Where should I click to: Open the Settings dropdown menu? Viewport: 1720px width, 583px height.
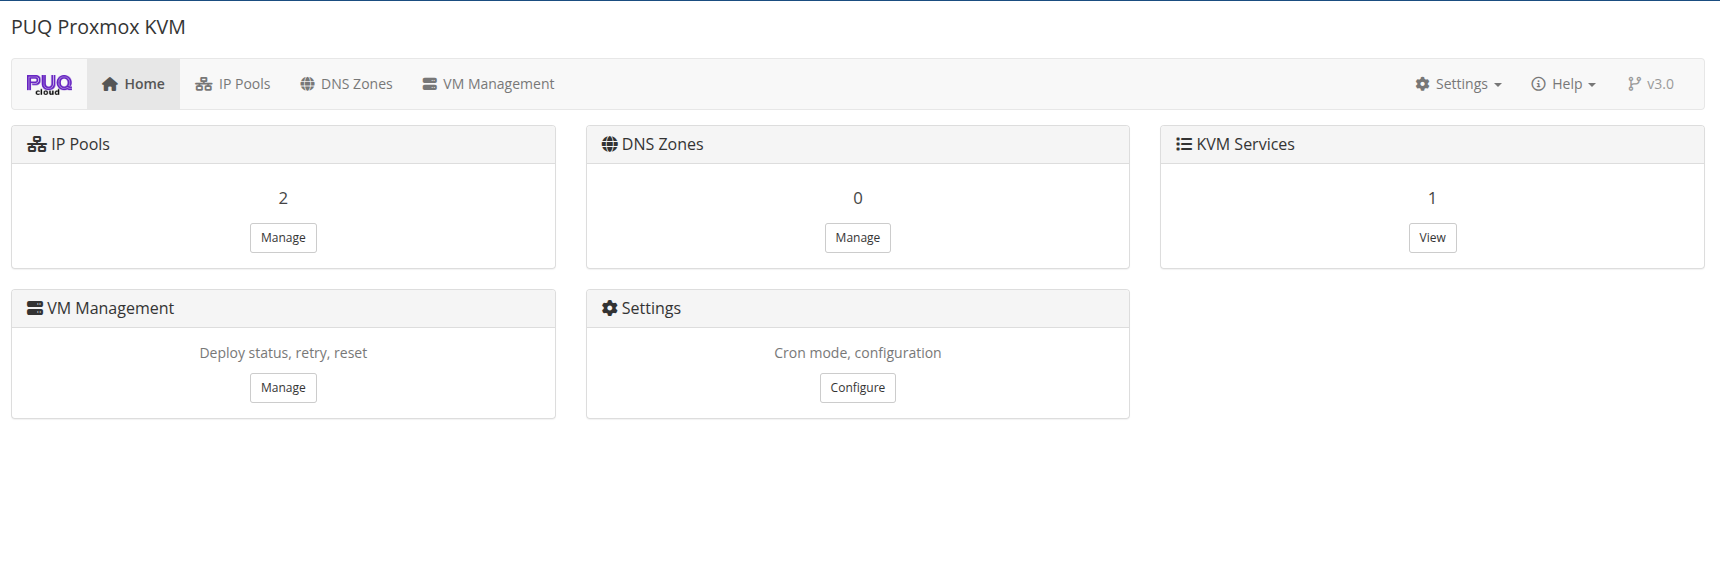click(1458, 83)
